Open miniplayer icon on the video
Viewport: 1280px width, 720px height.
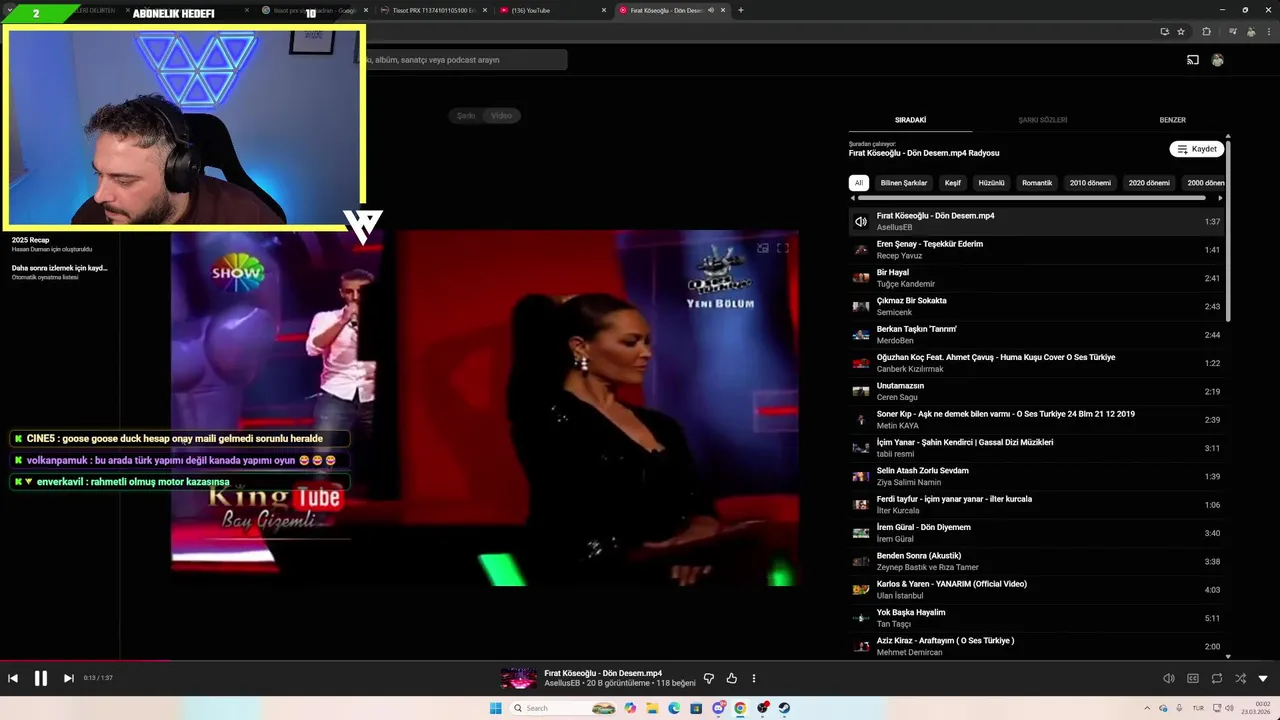762,248
